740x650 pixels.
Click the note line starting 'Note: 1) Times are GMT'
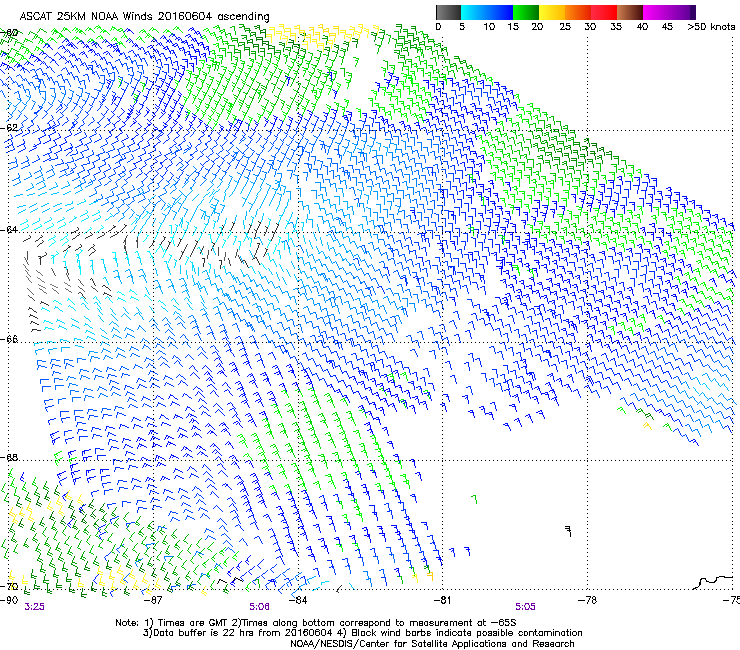(316, 623)
